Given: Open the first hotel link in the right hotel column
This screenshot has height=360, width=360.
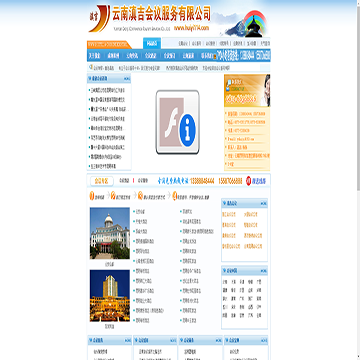Looking at the screenshot, I should (187, 212).
